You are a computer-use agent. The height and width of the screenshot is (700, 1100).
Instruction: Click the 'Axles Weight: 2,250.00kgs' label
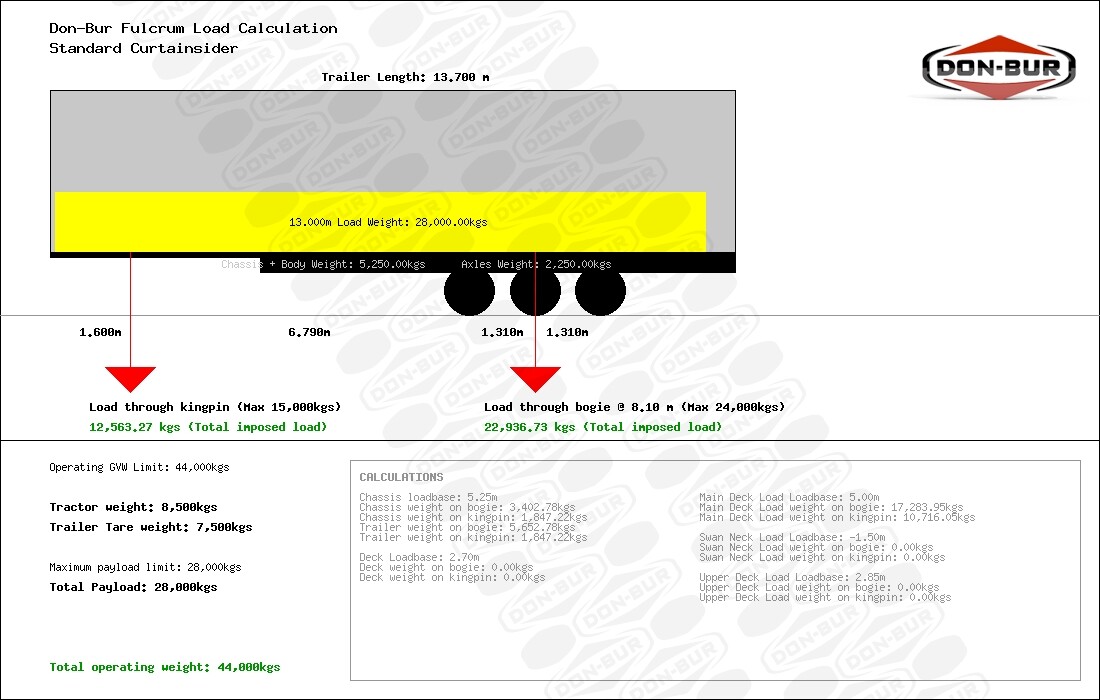point(536,264)
